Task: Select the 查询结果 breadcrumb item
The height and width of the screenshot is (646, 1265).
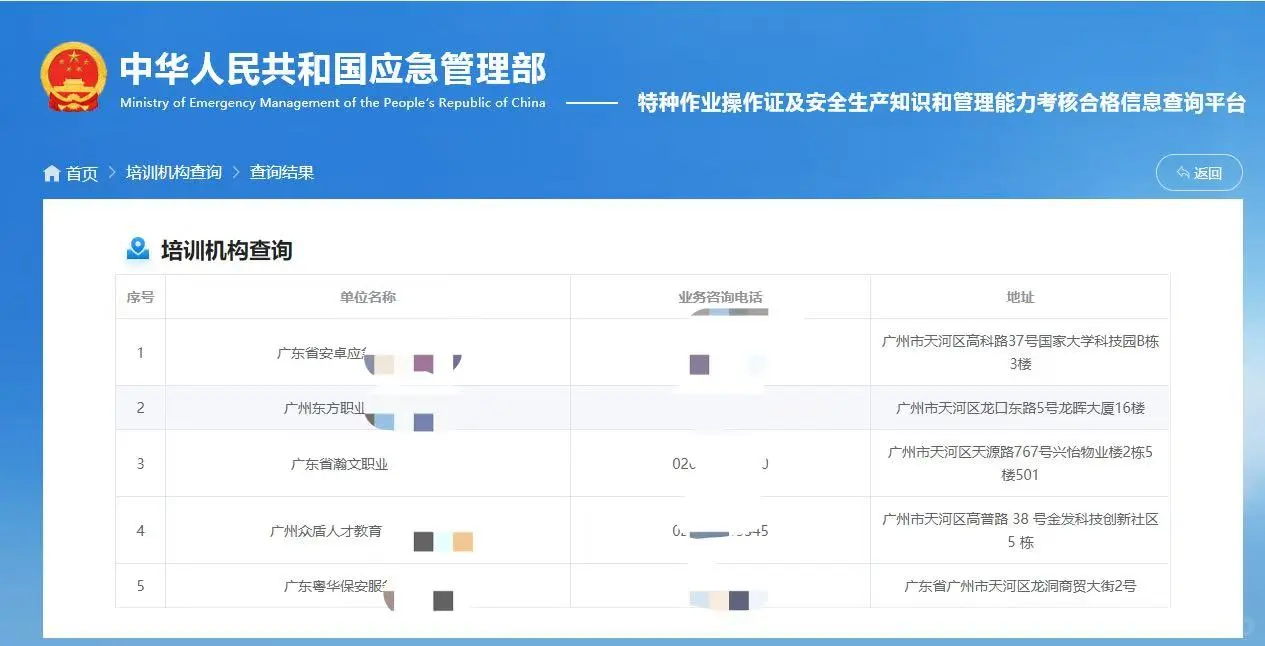Action: pos(281,172)
